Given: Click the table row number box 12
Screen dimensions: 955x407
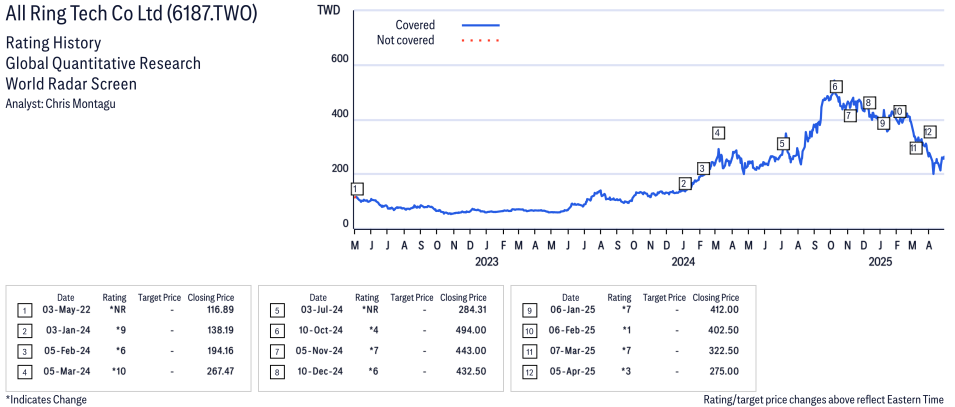Looking at the screenshot, I should pyautogui.click(x=528, y=370).
